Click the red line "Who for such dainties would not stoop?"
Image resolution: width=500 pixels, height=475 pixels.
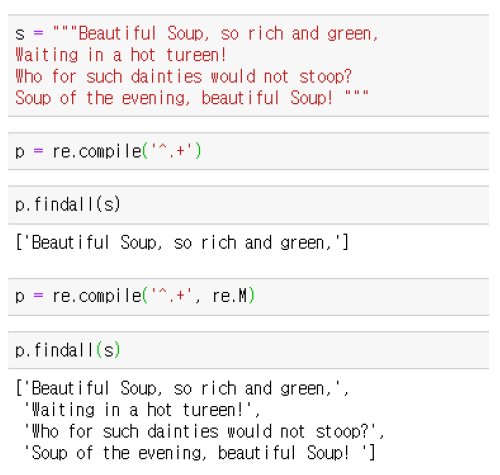183,76
